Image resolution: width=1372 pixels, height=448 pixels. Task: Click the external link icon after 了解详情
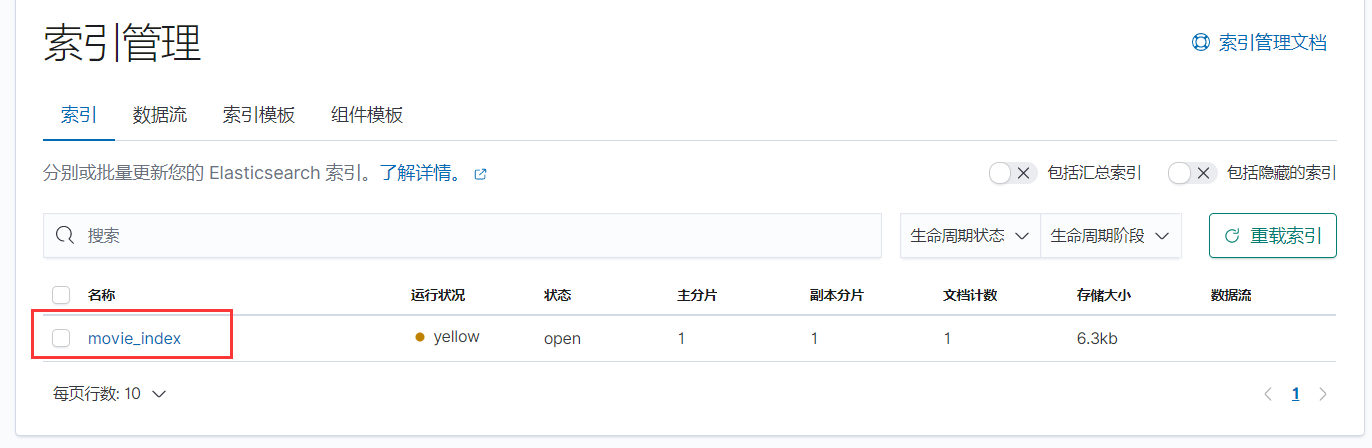tap(480, 174)
